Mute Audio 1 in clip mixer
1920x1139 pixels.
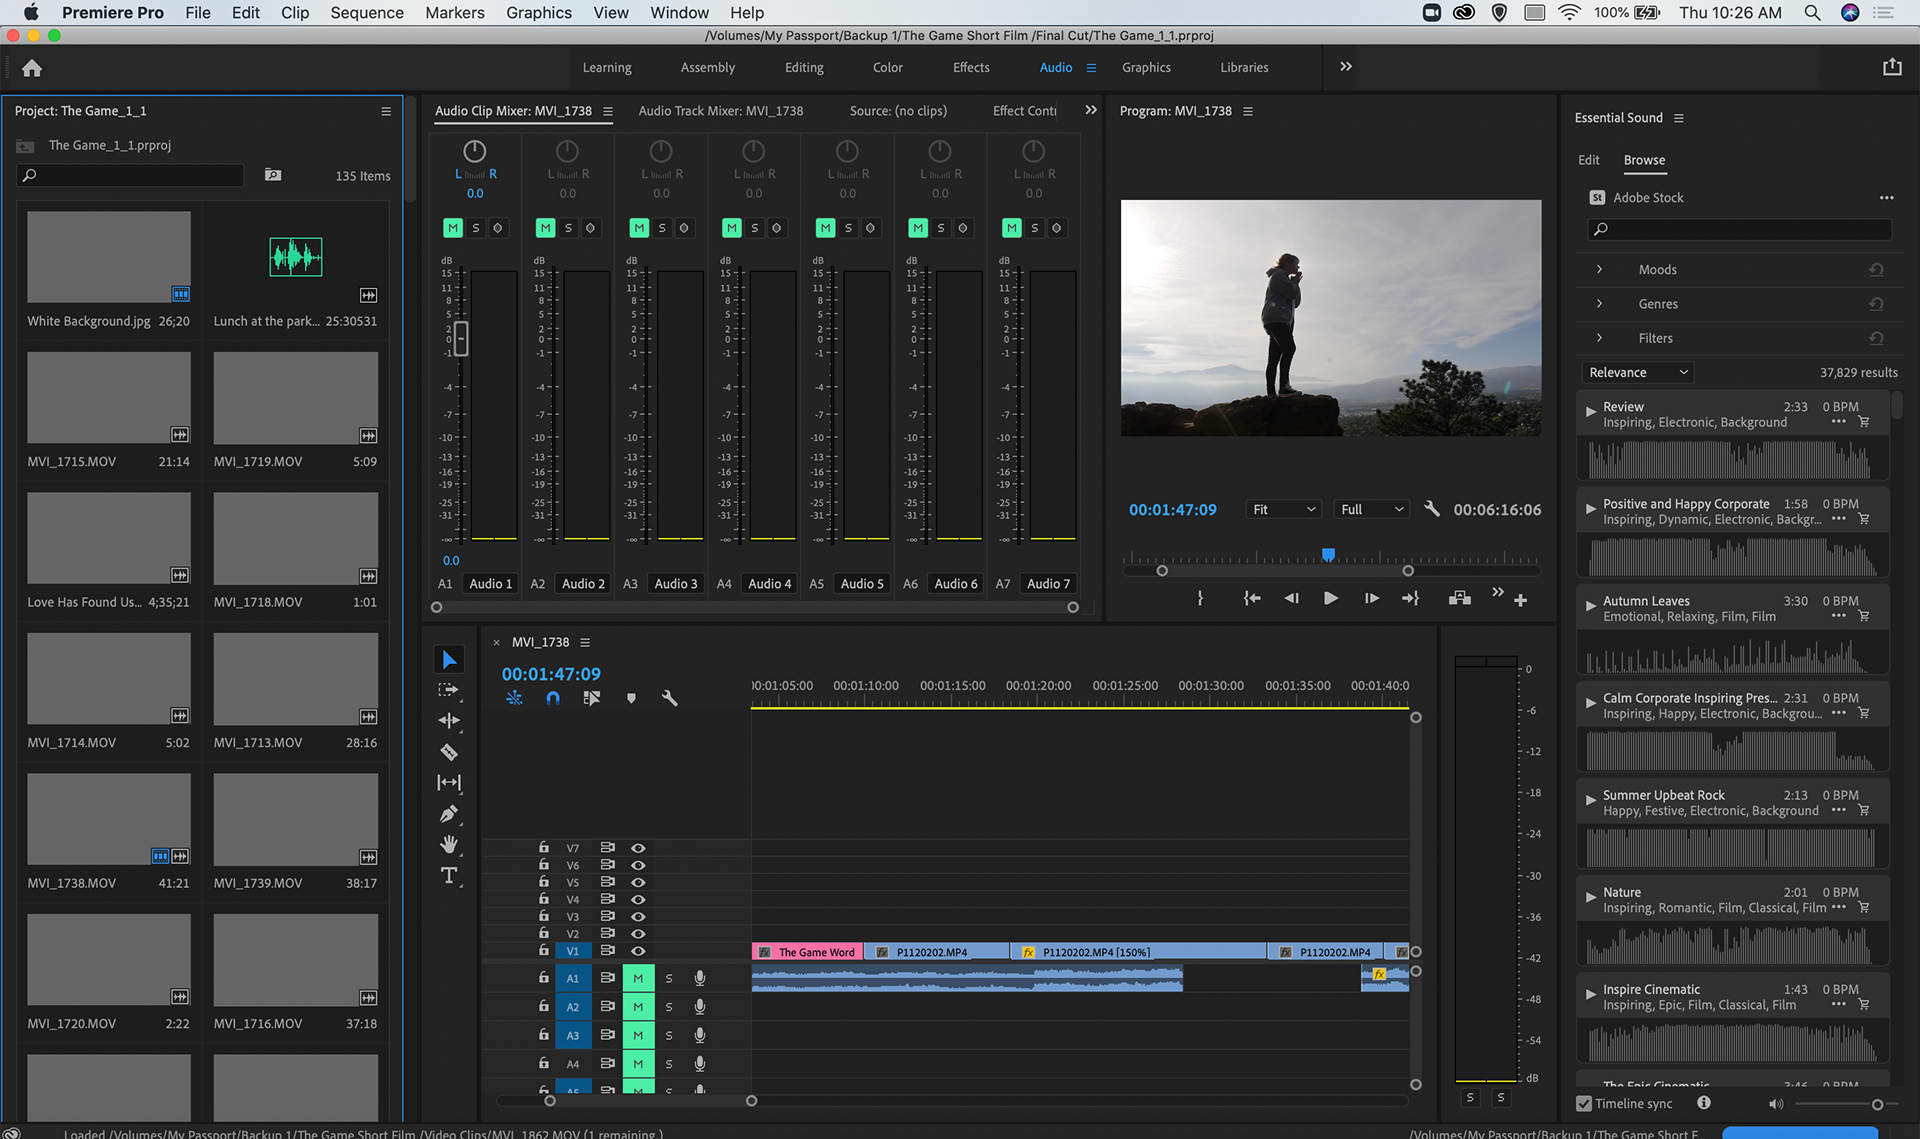point(453,228)
